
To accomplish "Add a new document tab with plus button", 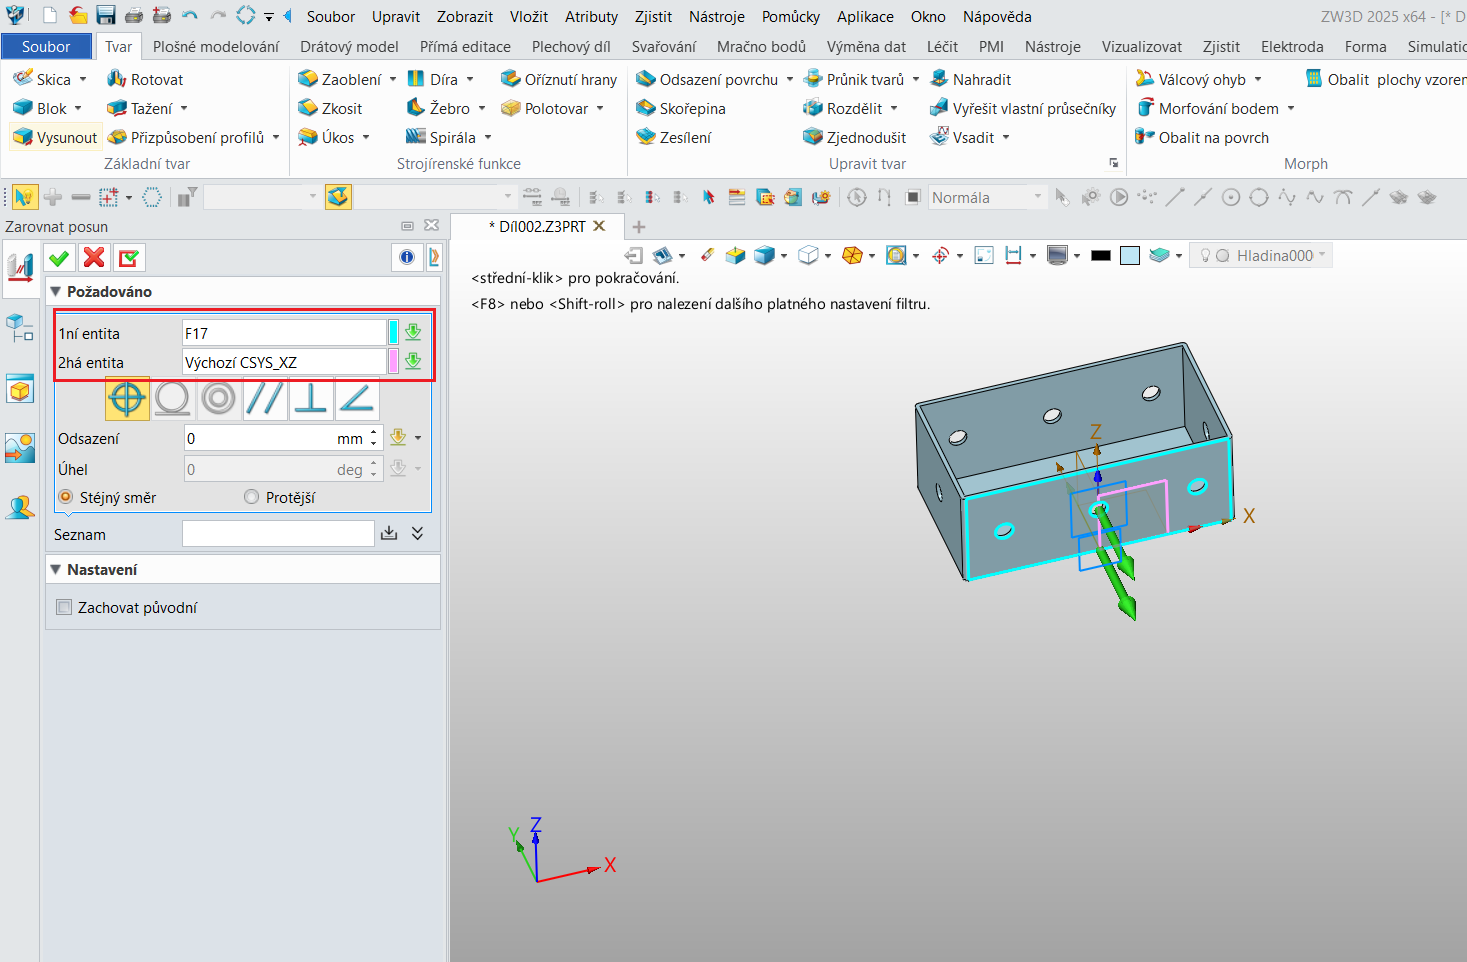I will [639, 227].
